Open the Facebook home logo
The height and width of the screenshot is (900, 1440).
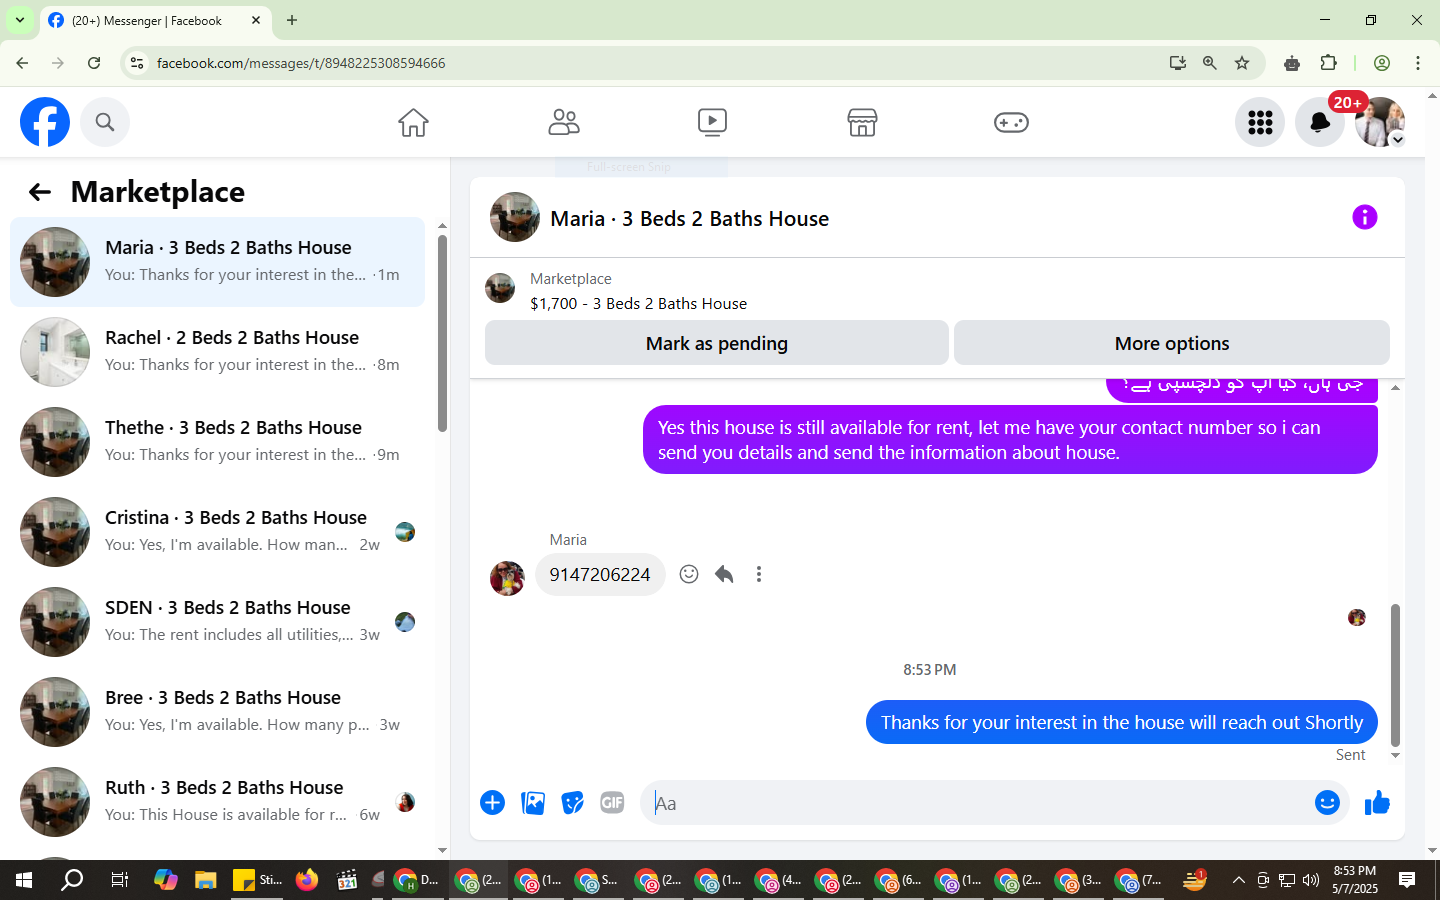coord(45,122)
